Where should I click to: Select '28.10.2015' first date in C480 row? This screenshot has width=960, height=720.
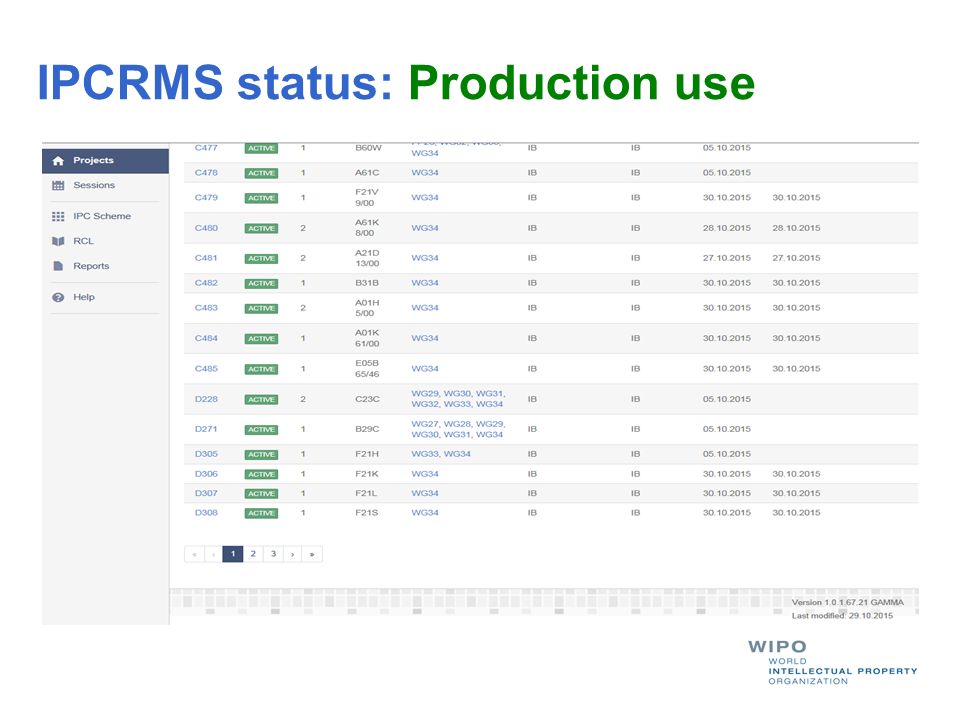coord(727,228)
